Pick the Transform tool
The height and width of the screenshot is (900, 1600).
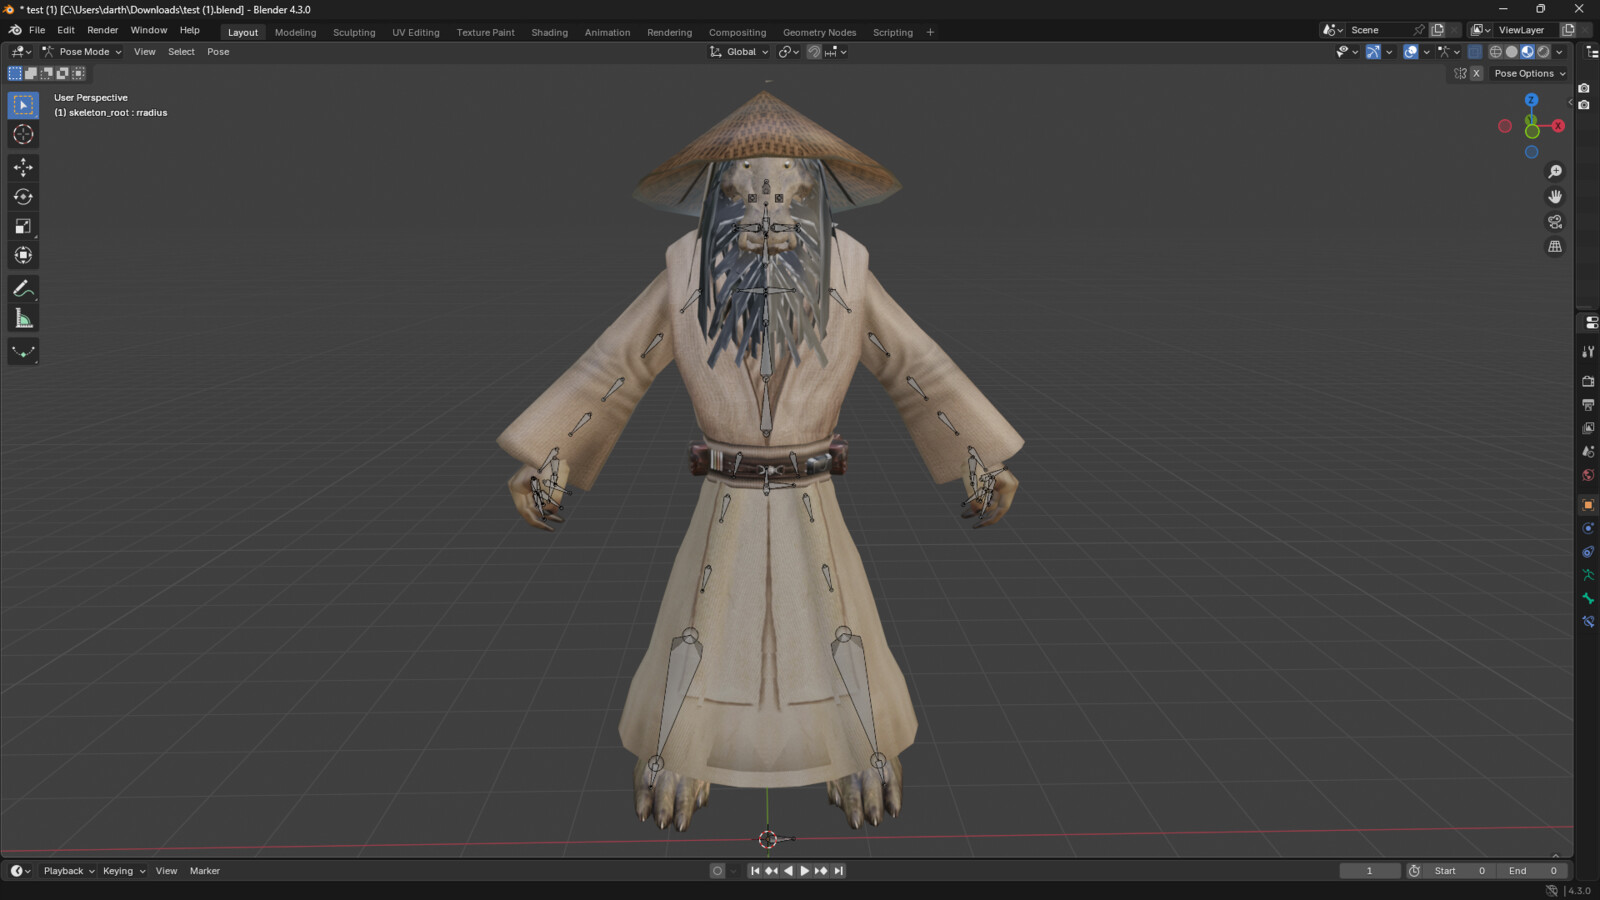[x=23, y=255]
